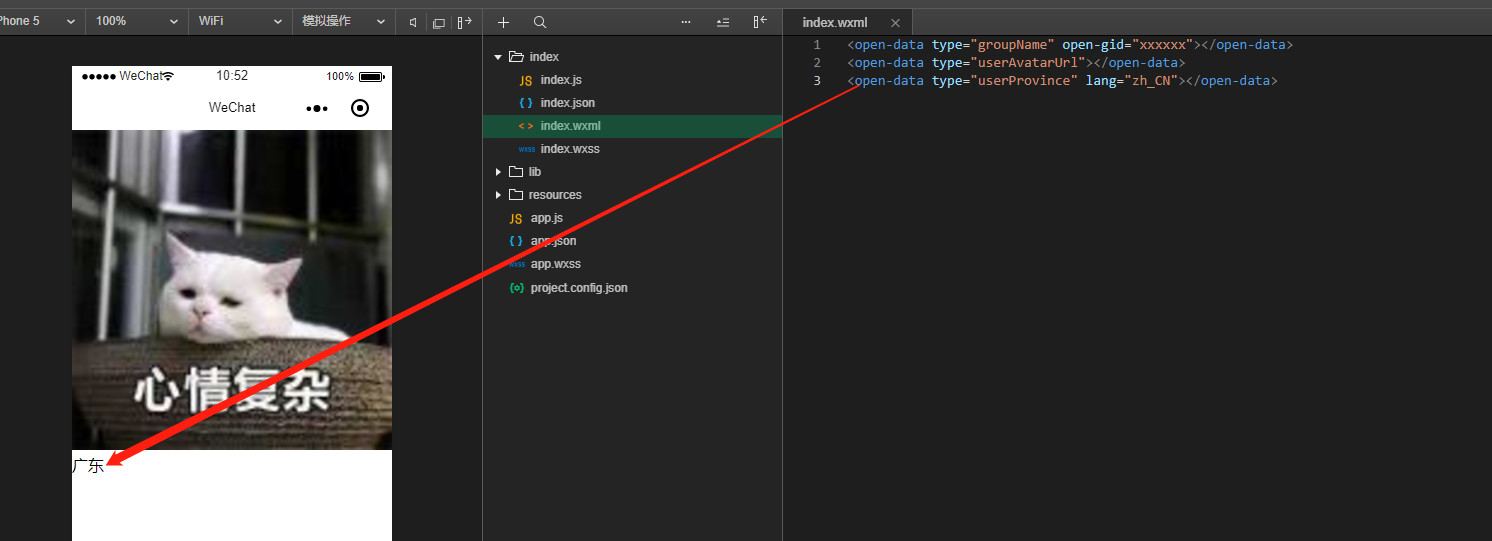Hide the file tree panel icon
Viewport: 1492px width, 541px height.
[760, 22]
